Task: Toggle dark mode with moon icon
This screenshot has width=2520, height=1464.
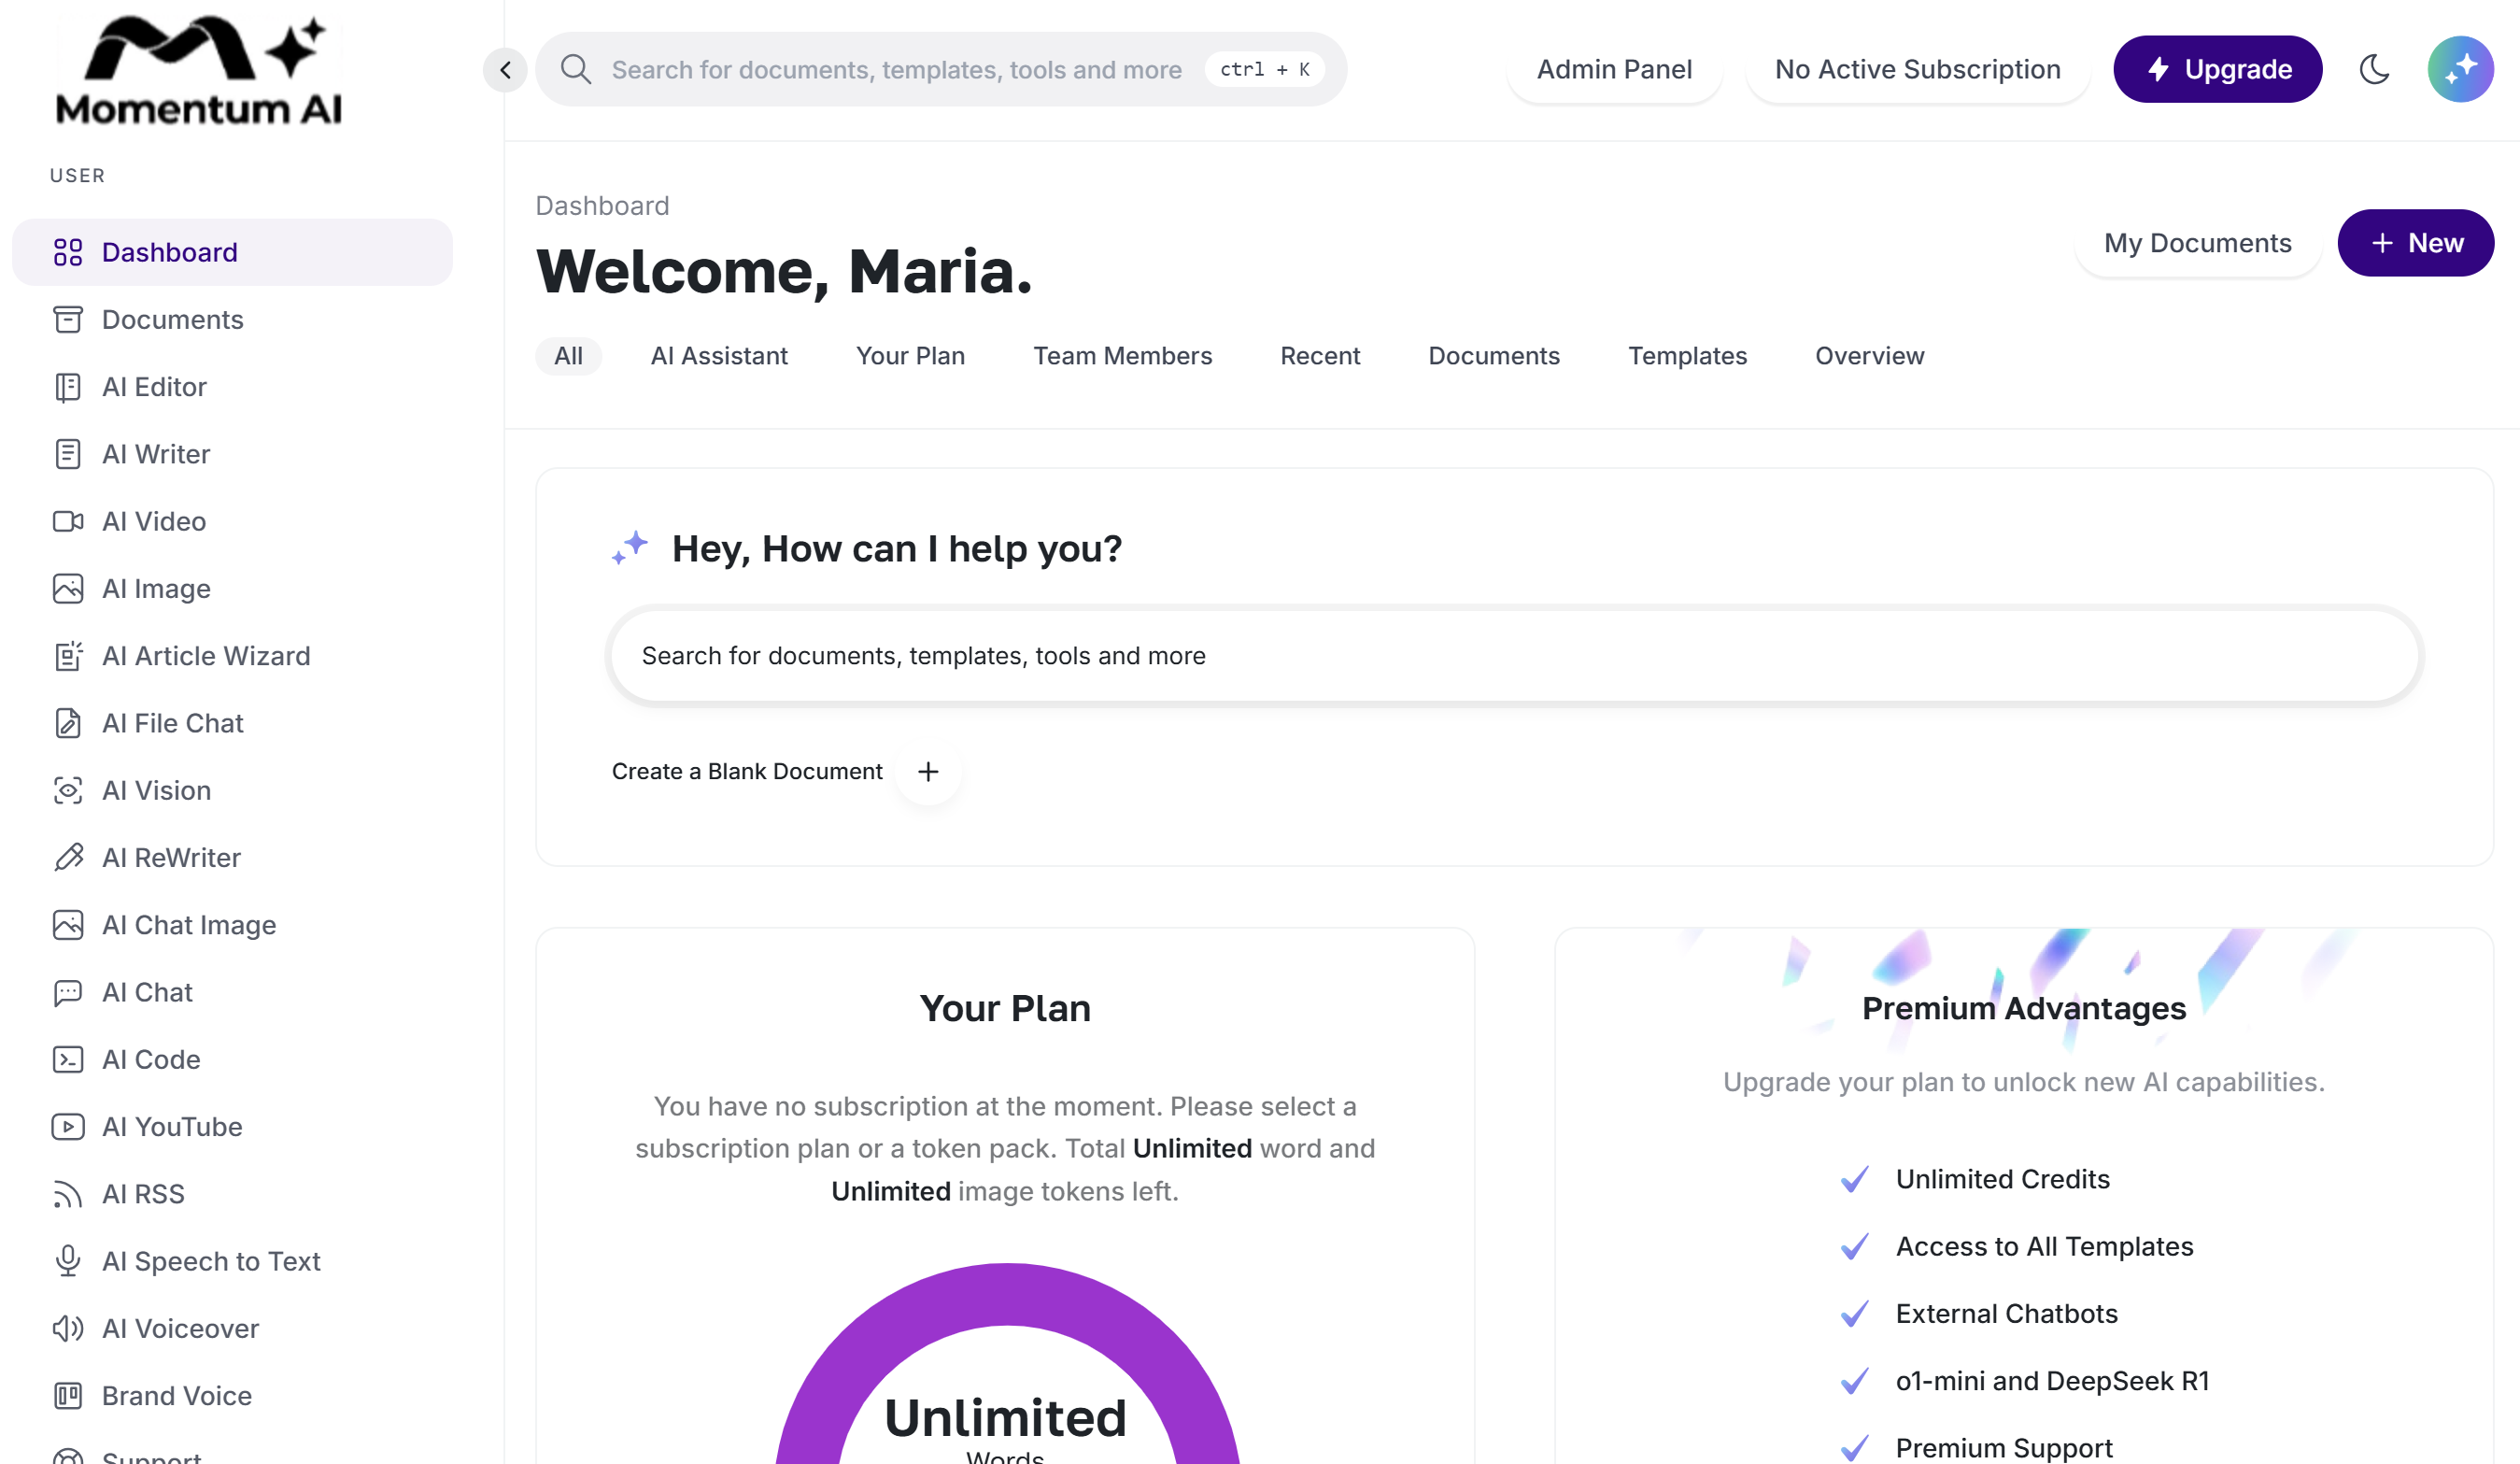Action: (2374, 69)
